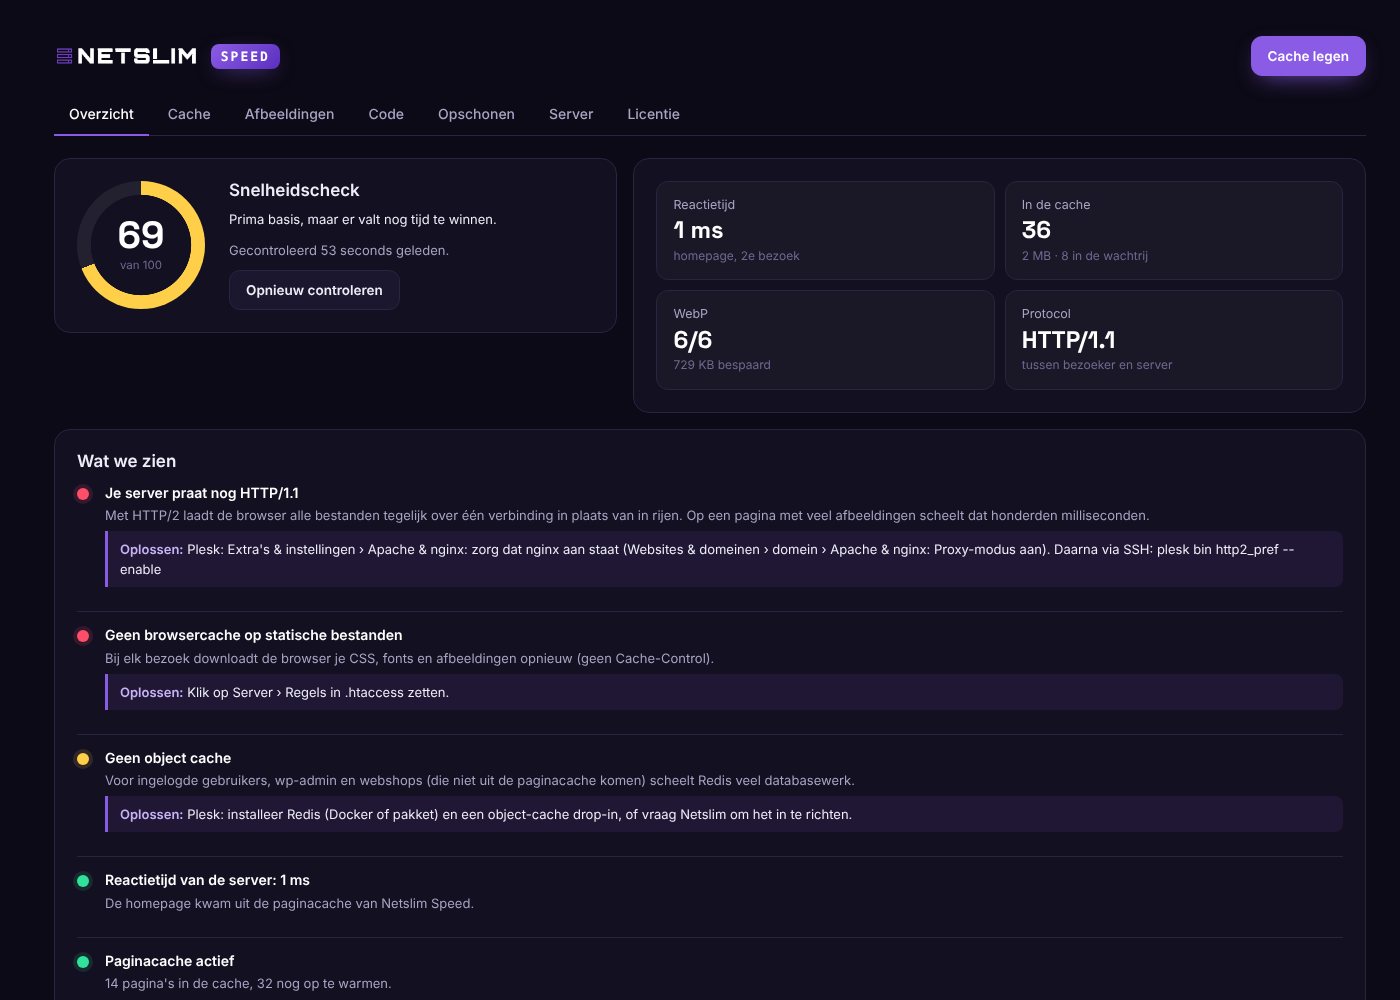The image size is (1400, 1000).
Task: Click Opnieuw controleren button
Action: 314,290
